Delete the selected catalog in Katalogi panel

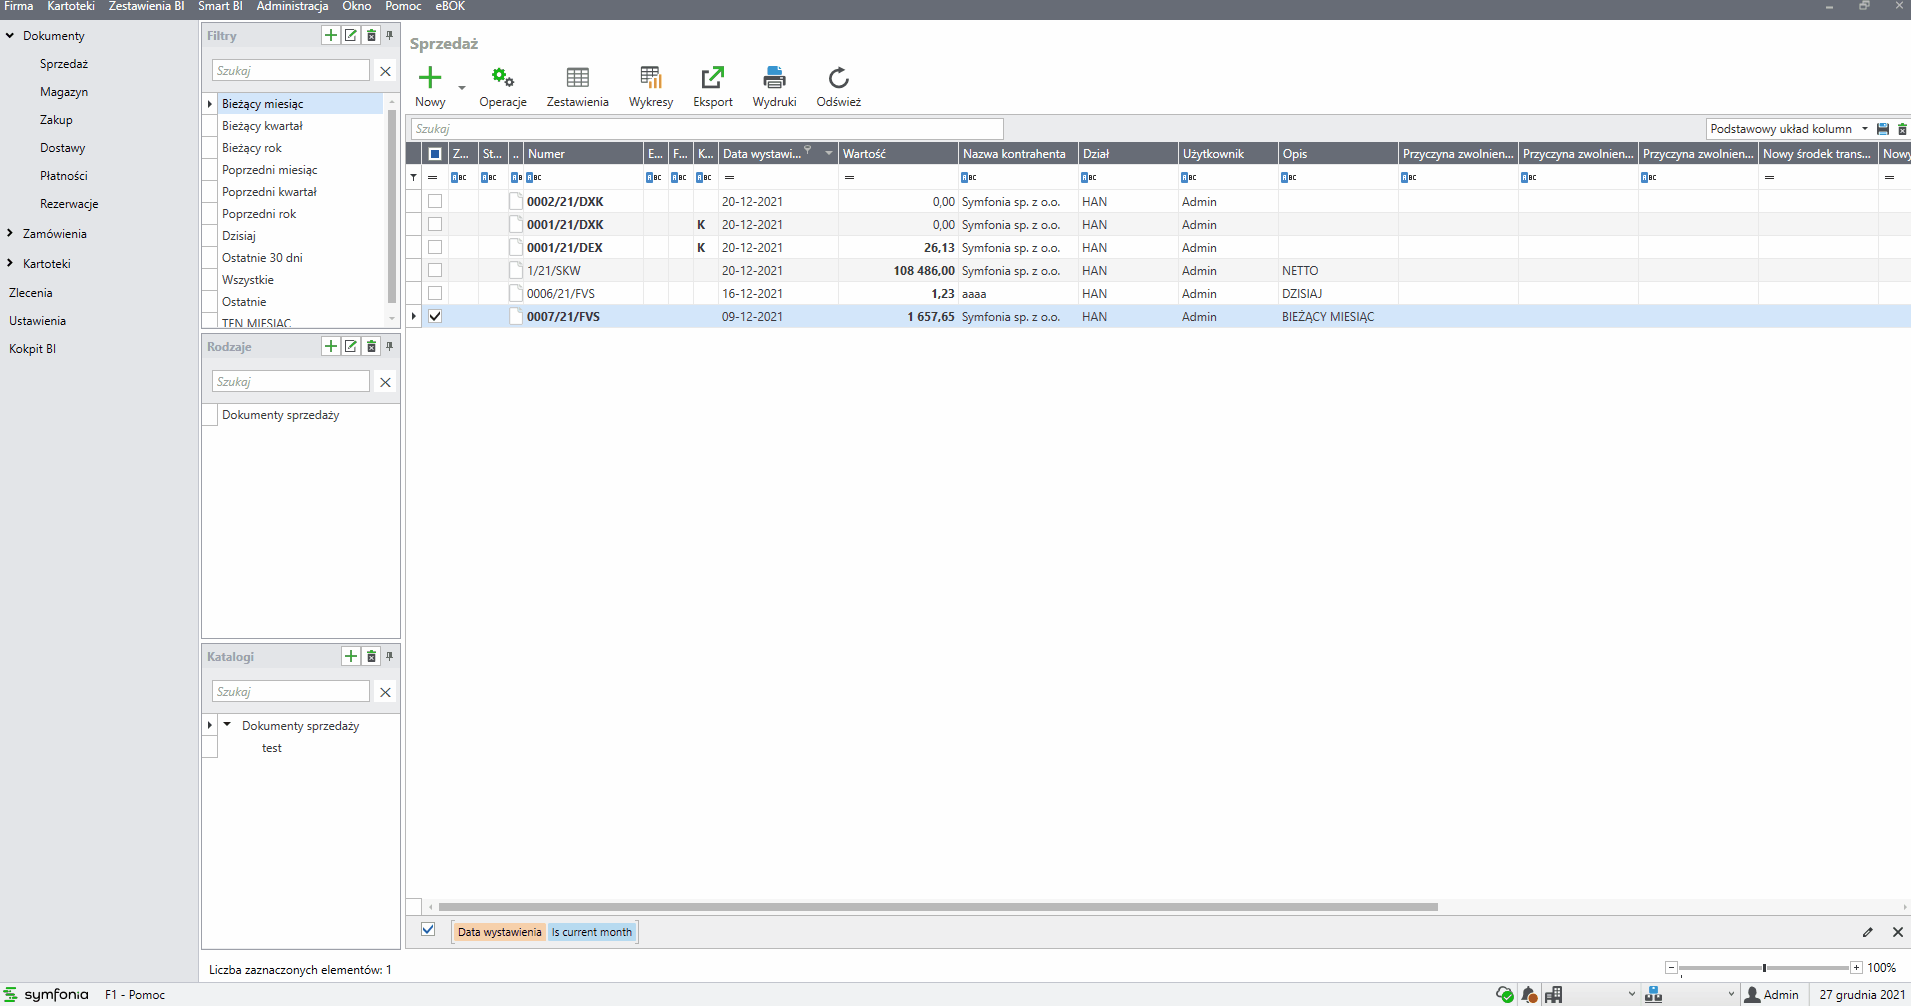pos(371,657)
